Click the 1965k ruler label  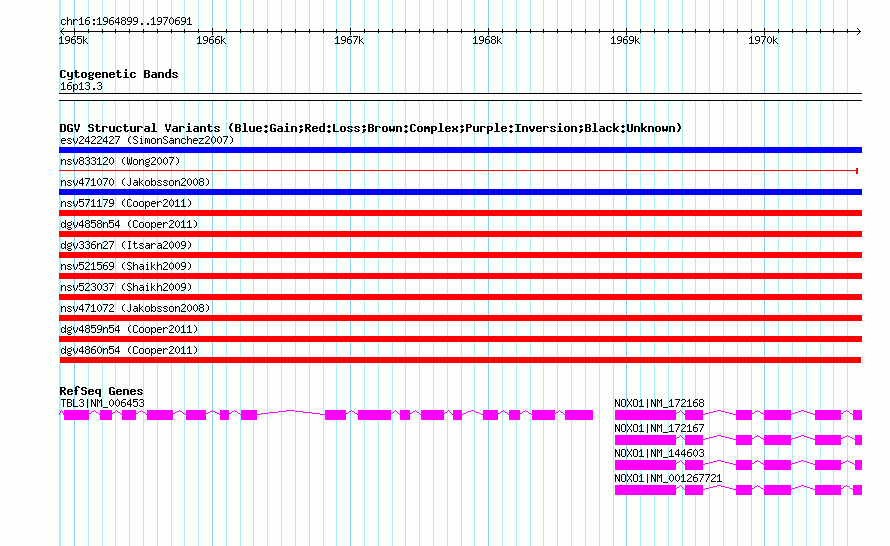point(73,40)
